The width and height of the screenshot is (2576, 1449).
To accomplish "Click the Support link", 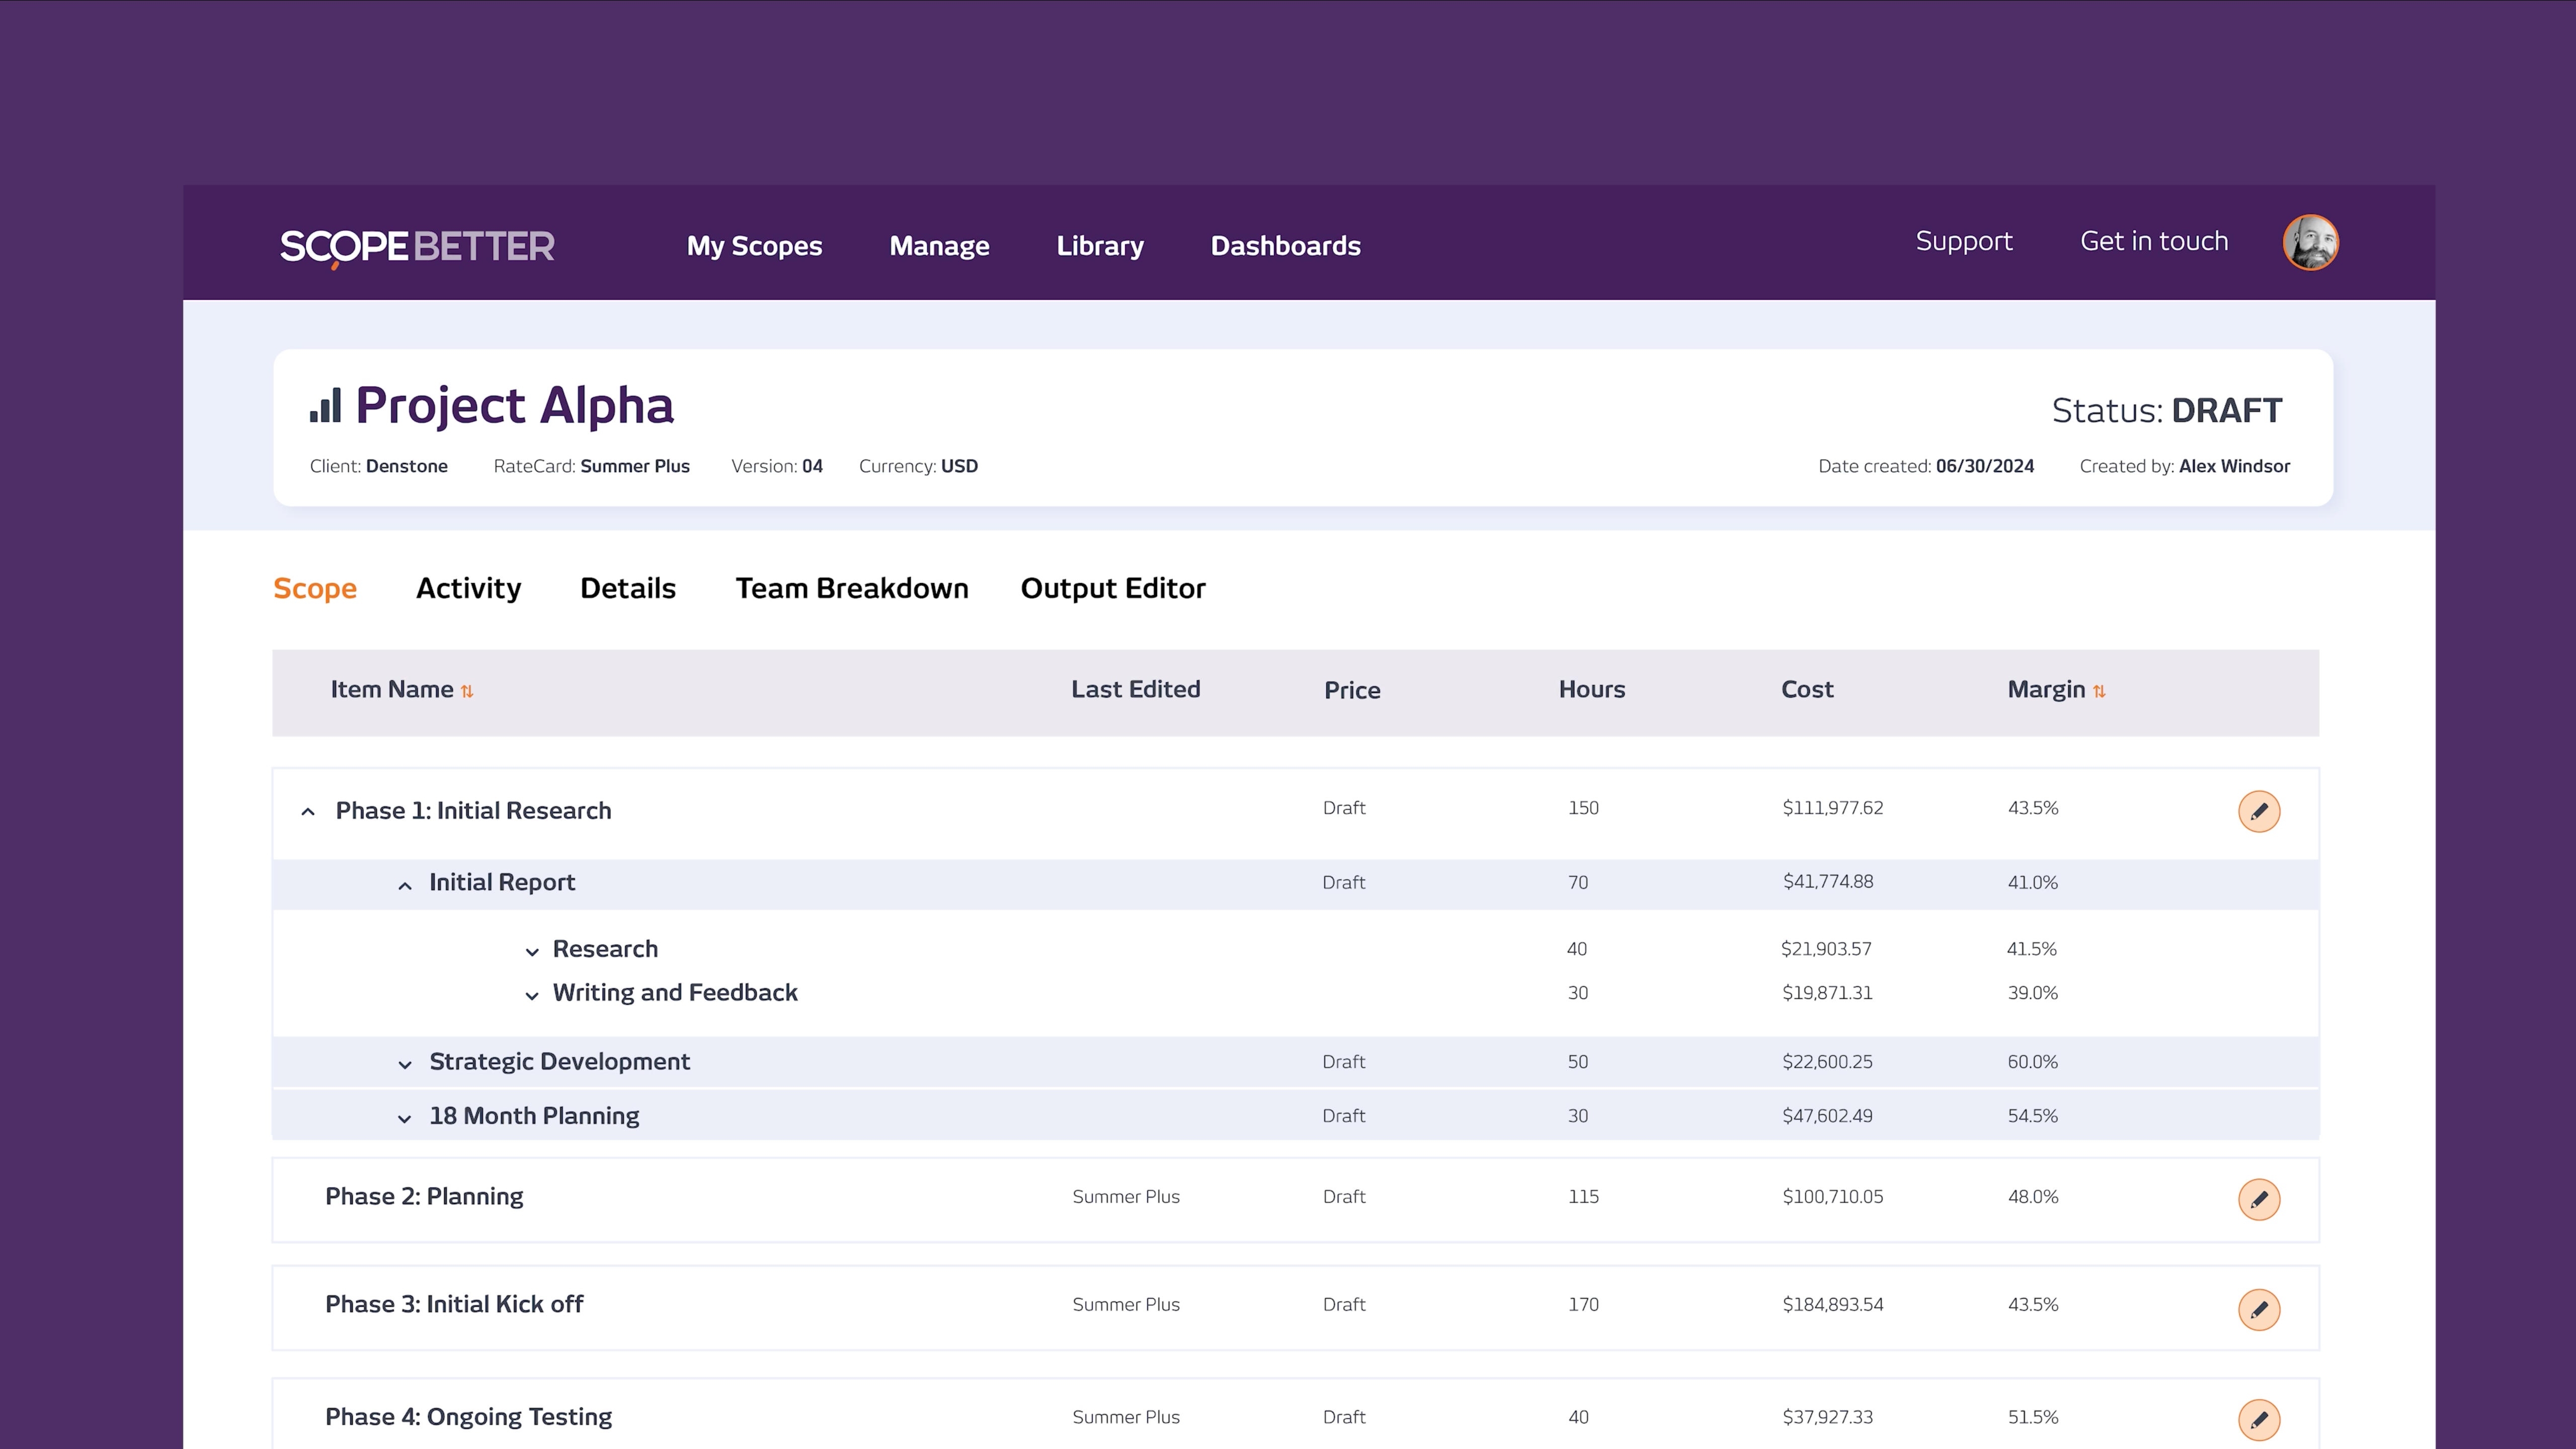I will point(1963,241).
